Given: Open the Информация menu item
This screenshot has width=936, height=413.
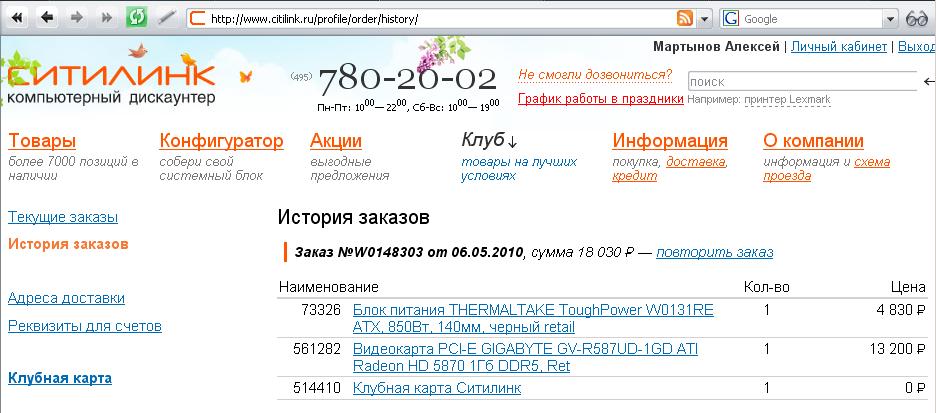Looking at the screenshot, I should (670, 141).
